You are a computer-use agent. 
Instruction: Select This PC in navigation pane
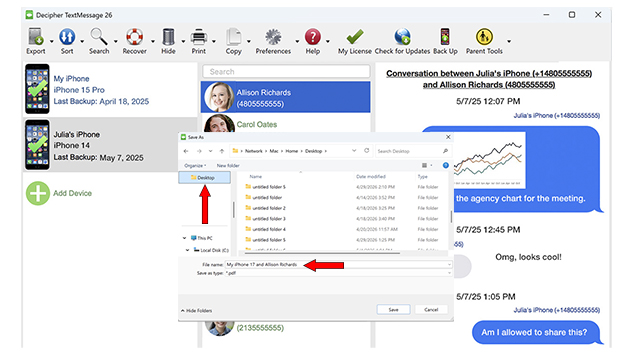point(202,238)
